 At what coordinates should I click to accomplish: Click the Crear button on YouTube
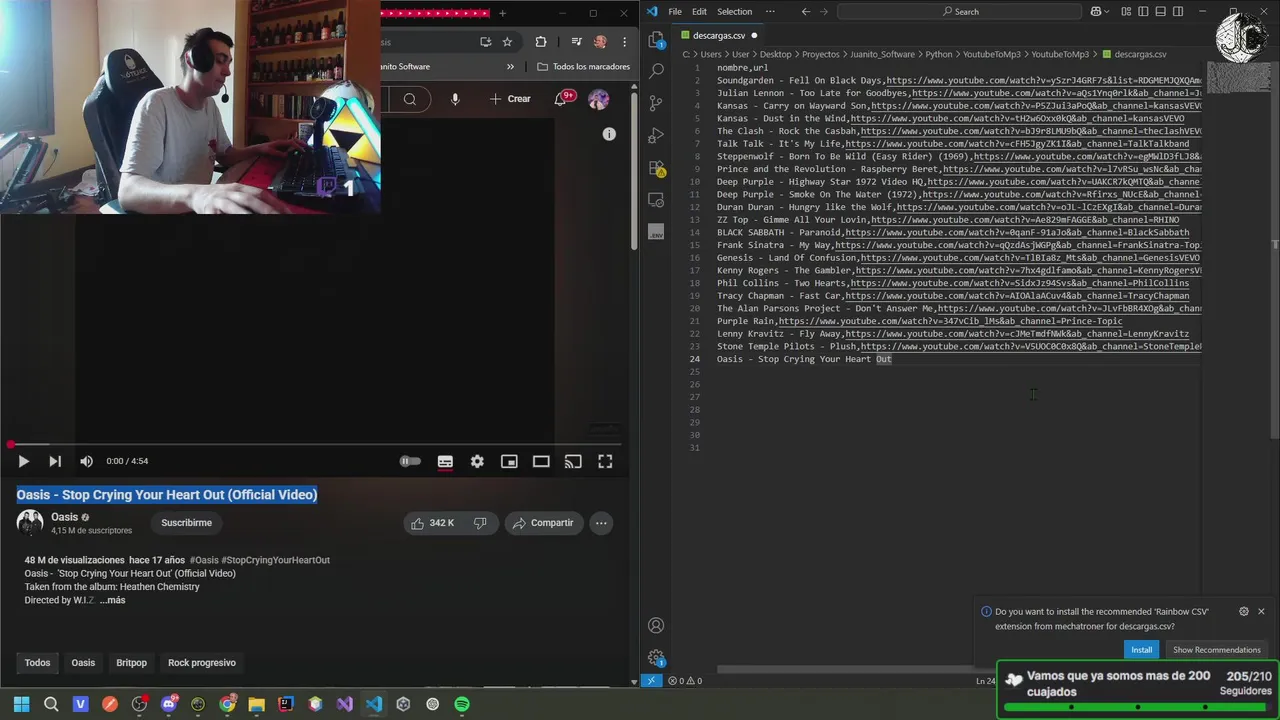(x=510, y=99)
